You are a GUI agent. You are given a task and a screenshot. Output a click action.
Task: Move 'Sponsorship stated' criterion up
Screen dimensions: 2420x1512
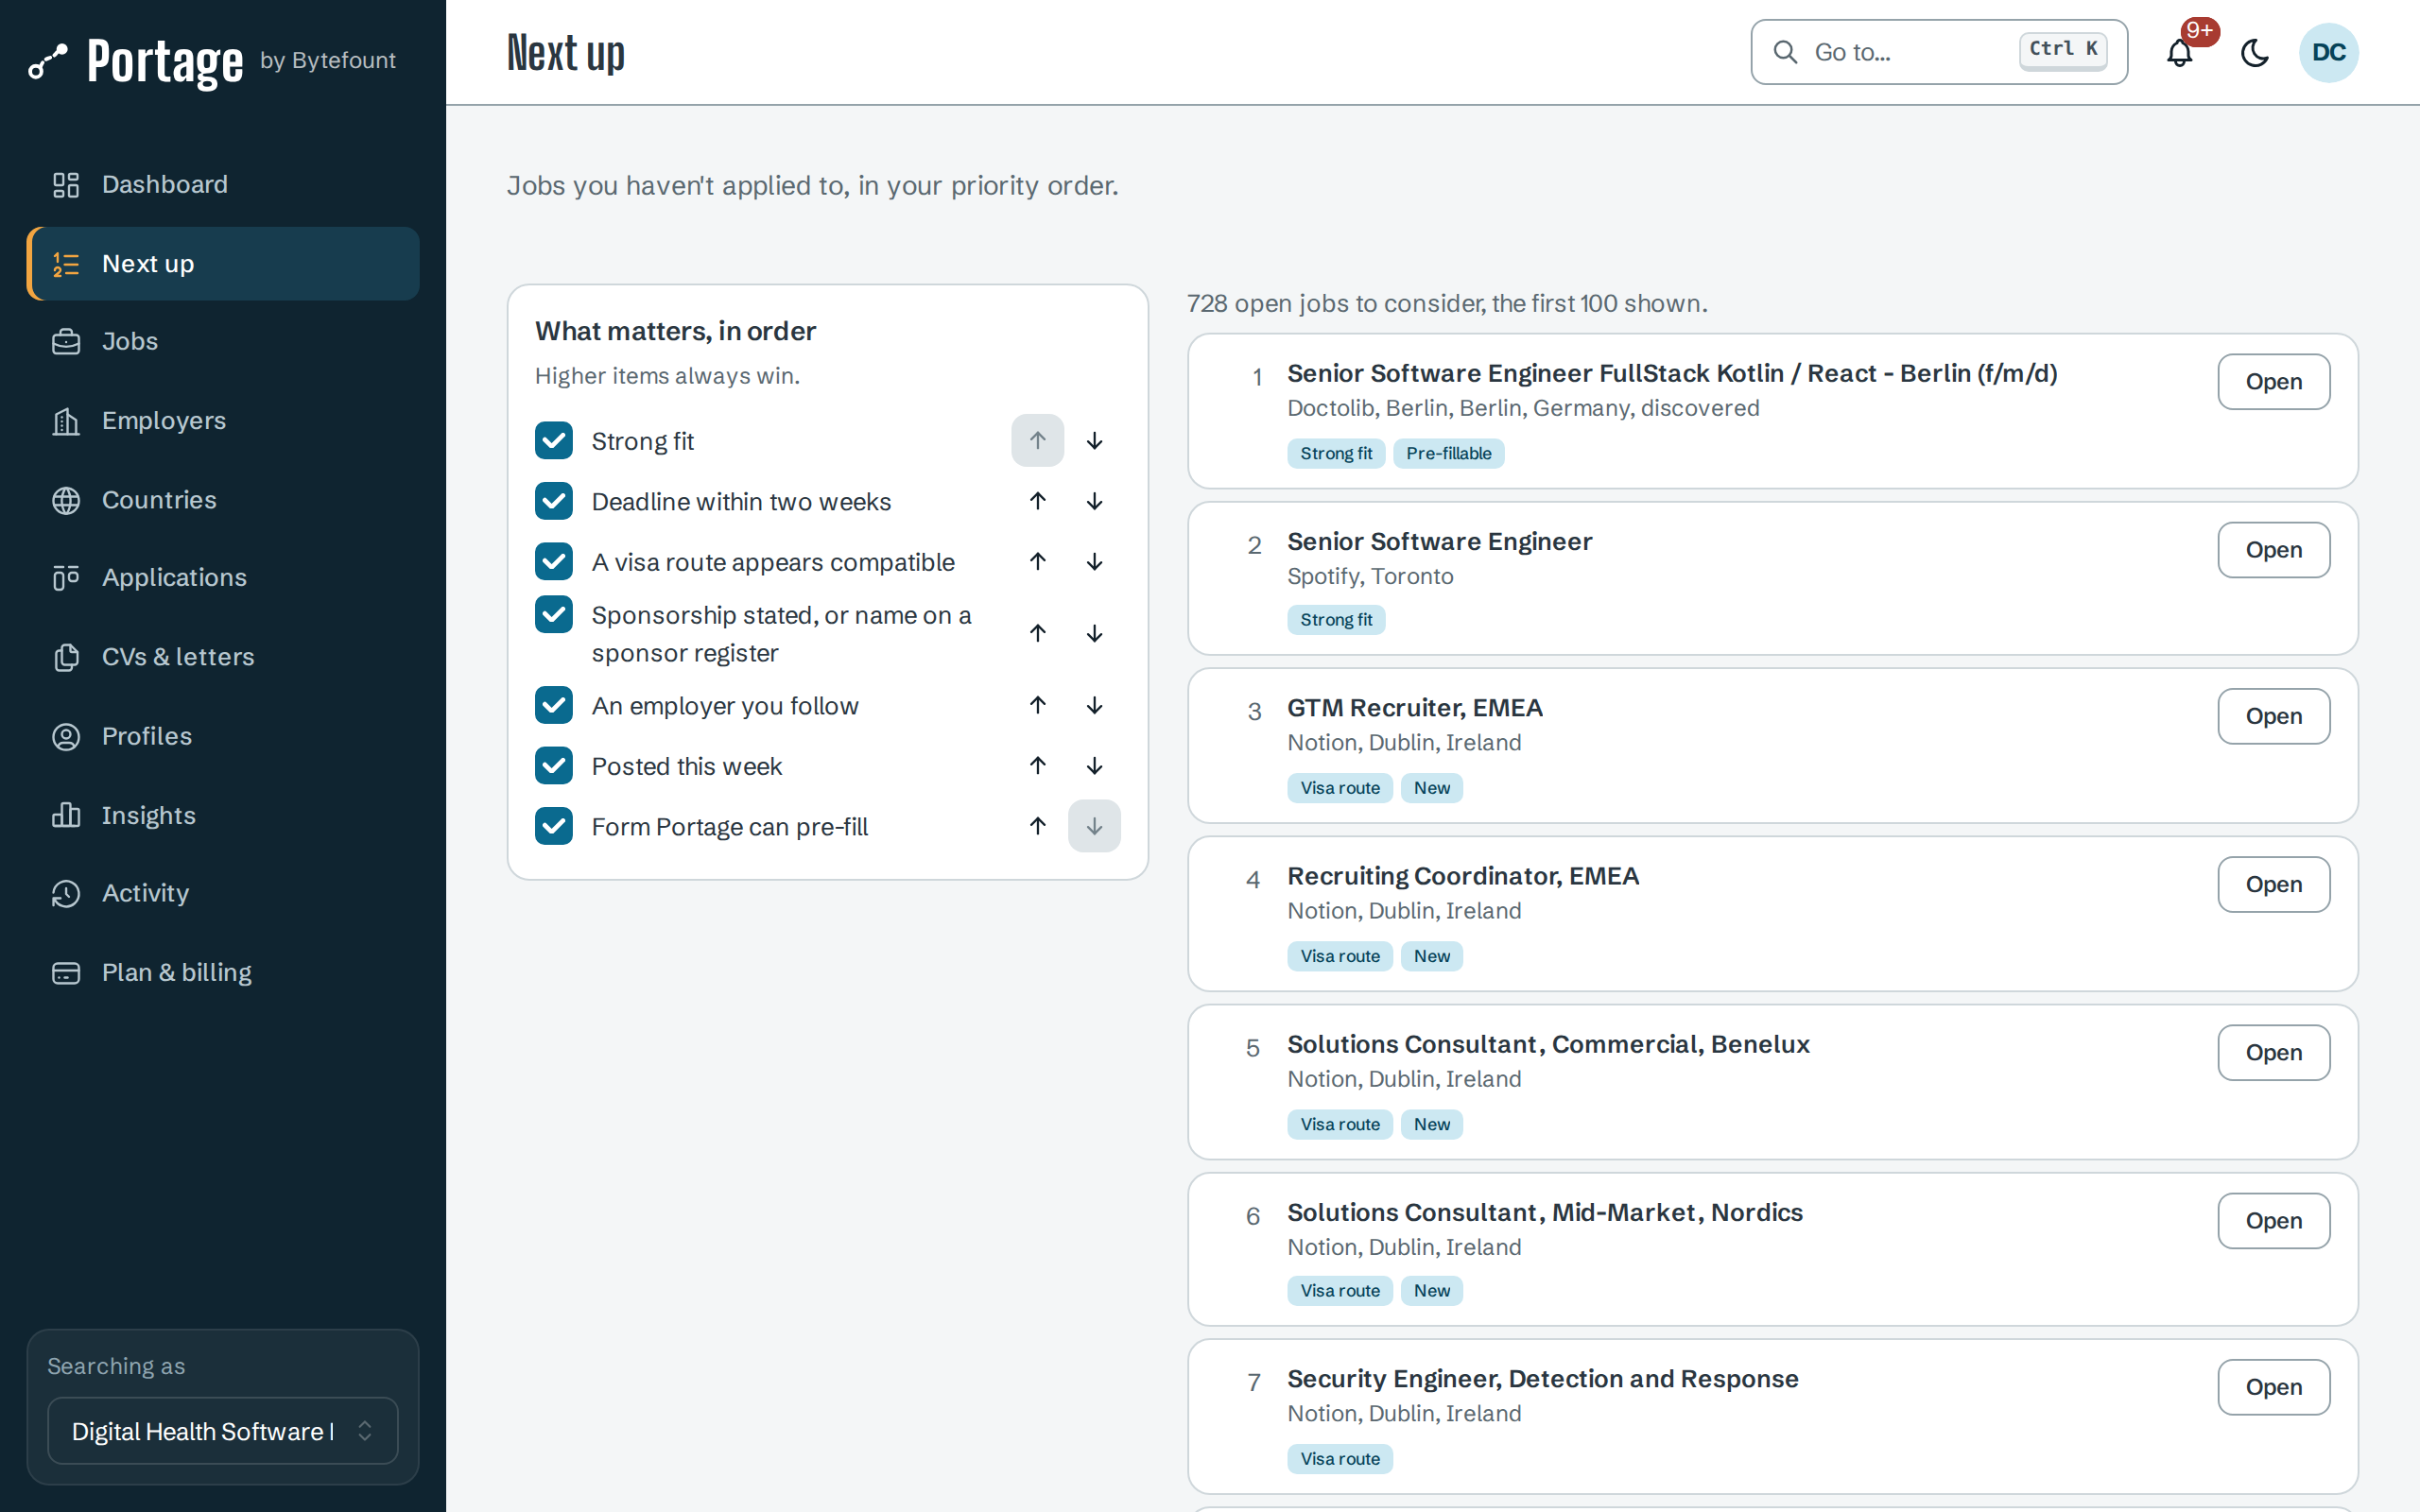[x=1037, y=633]
